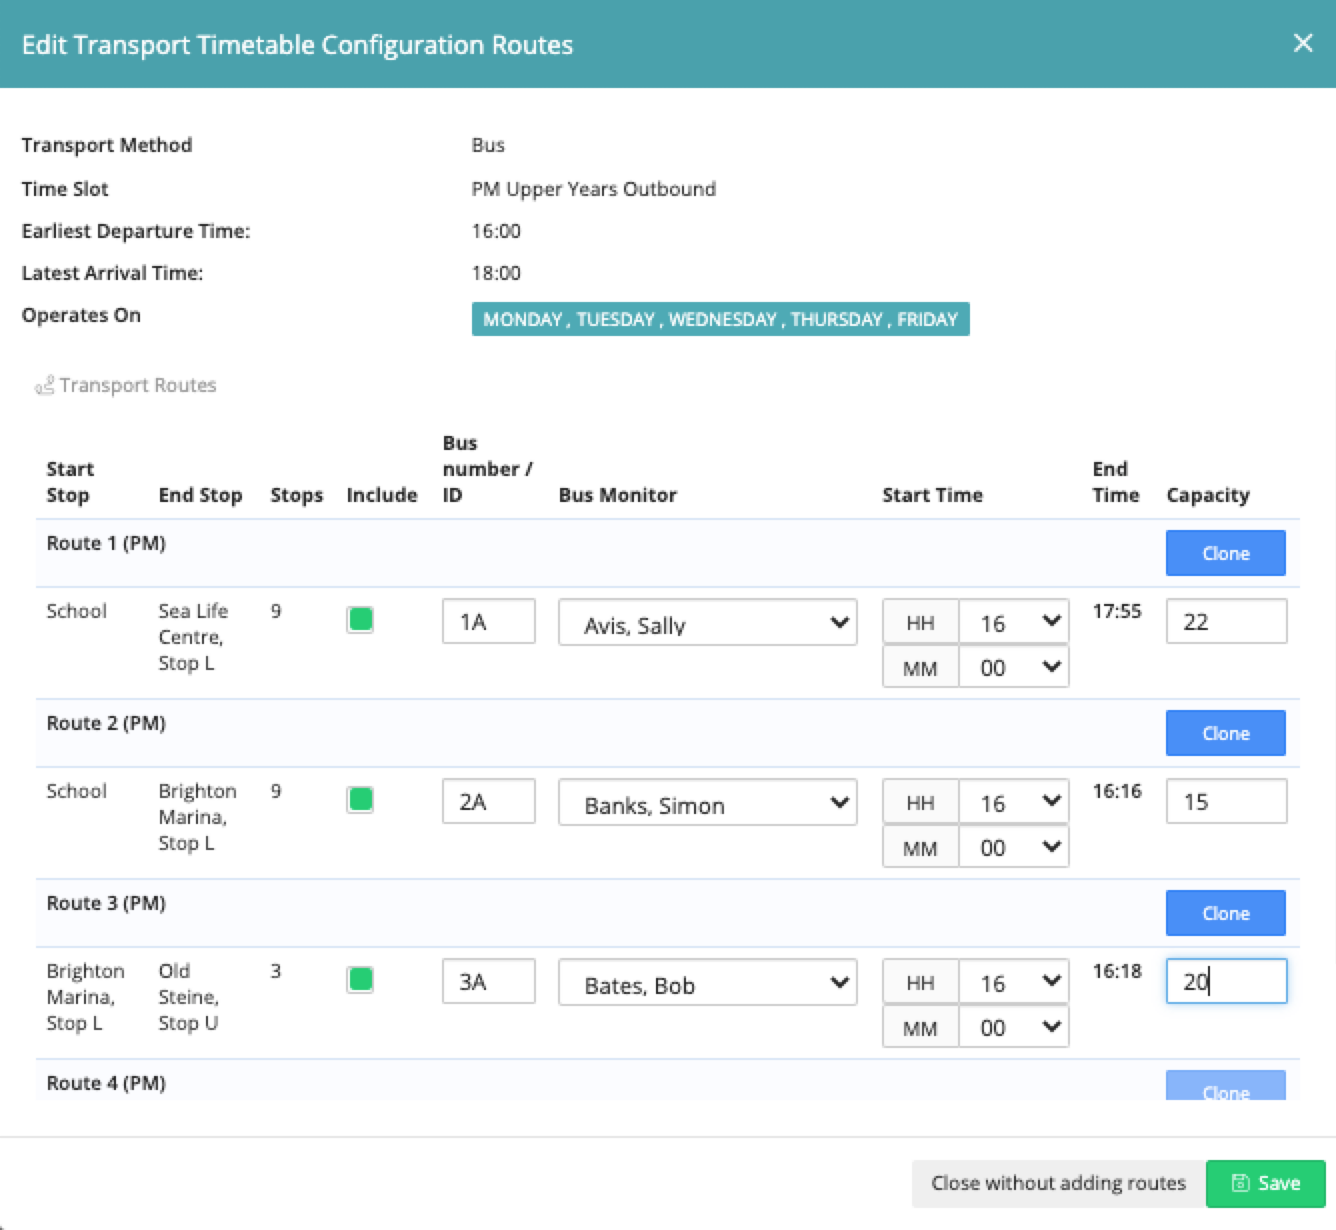
Task: Click the Capacity column header
Action: click(x=1208, y=495)
